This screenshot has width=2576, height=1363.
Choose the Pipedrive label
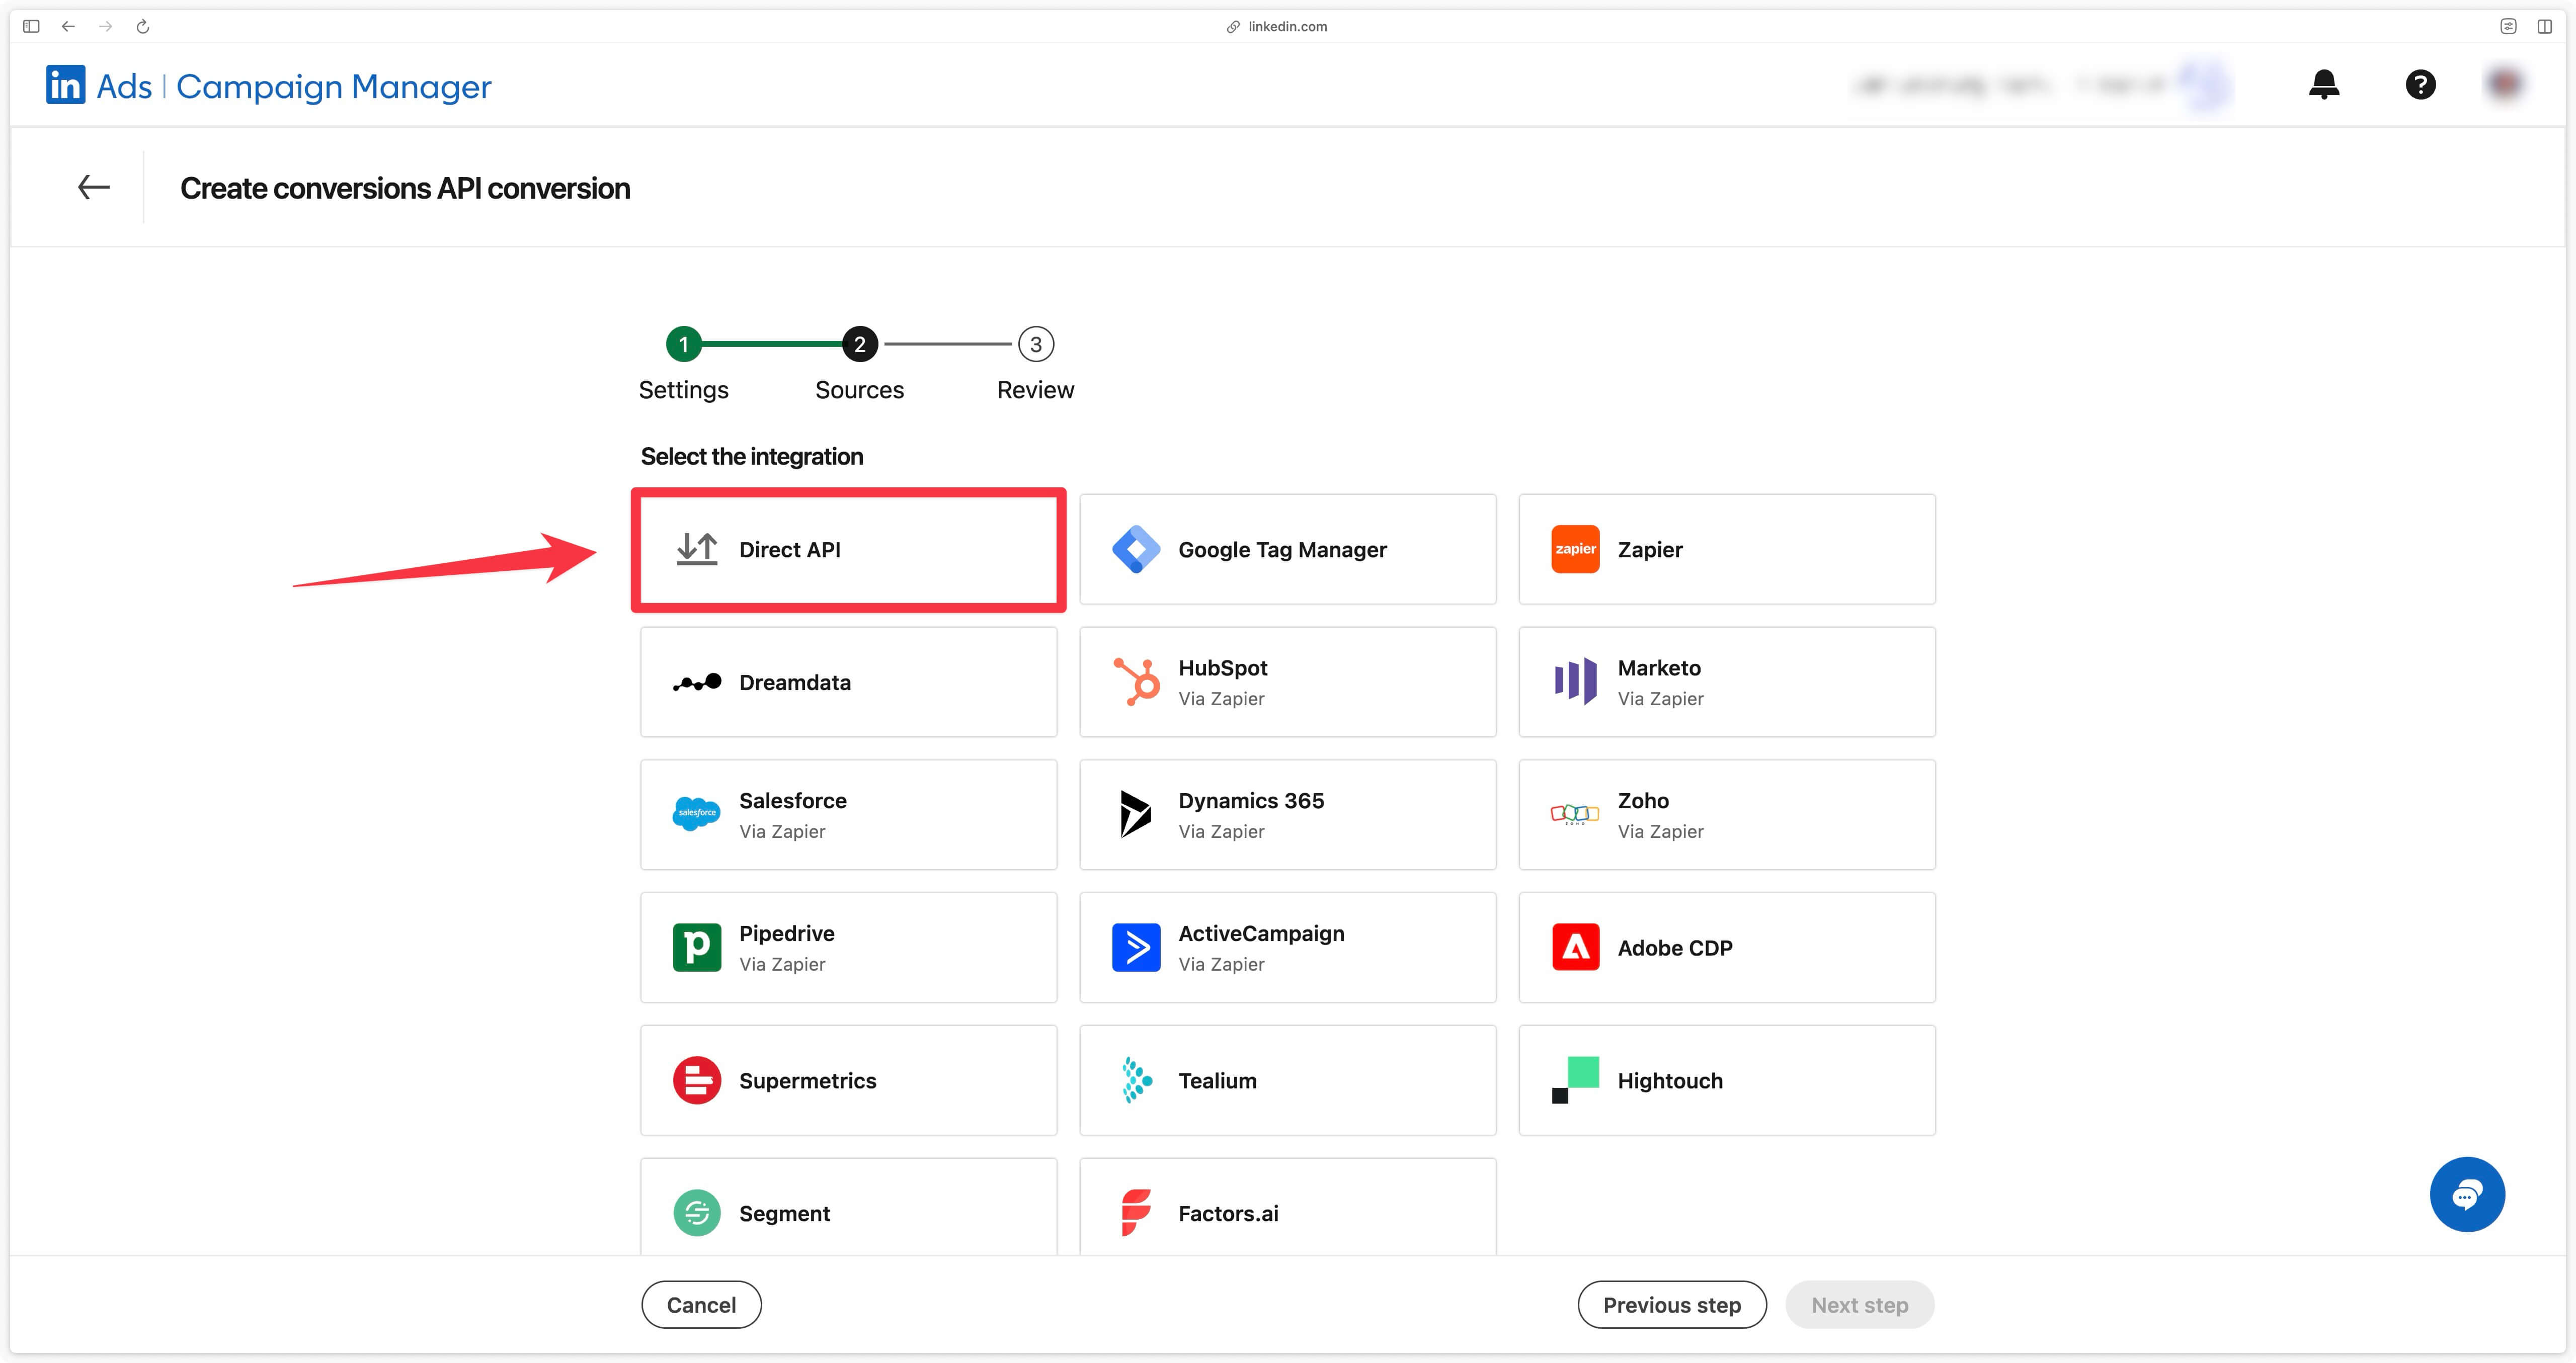[x=787, y=933]
